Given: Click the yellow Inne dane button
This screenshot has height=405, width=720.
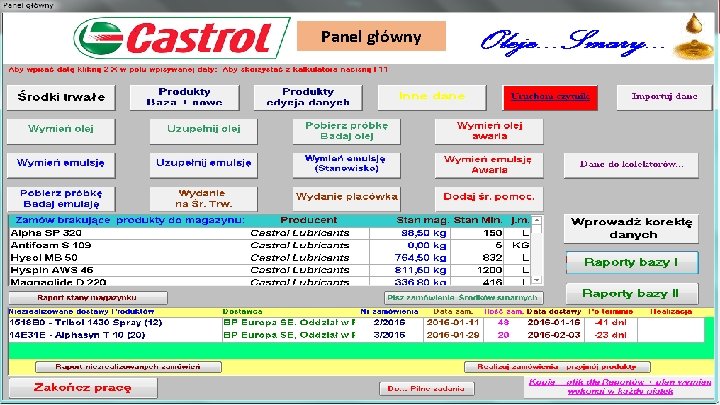Looking at the screenshot, I should coord(432,97).
